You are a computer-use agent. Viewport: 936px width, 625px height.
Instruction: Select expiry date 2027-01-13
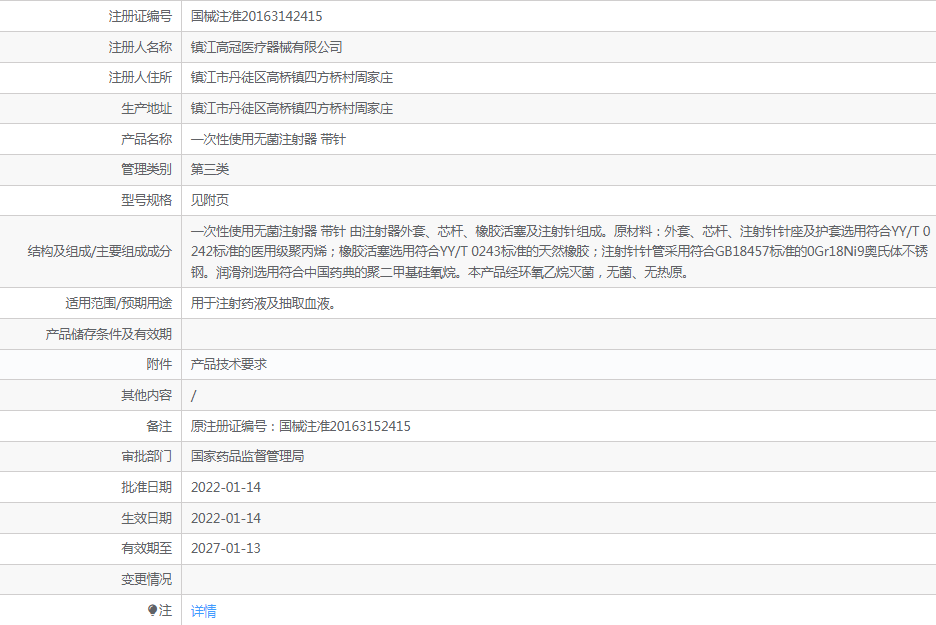tap(226, 548)
